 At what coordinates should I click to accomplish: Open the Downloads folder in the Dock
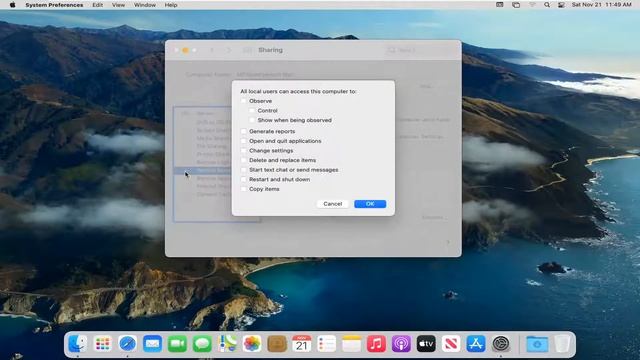click(537, 344)
